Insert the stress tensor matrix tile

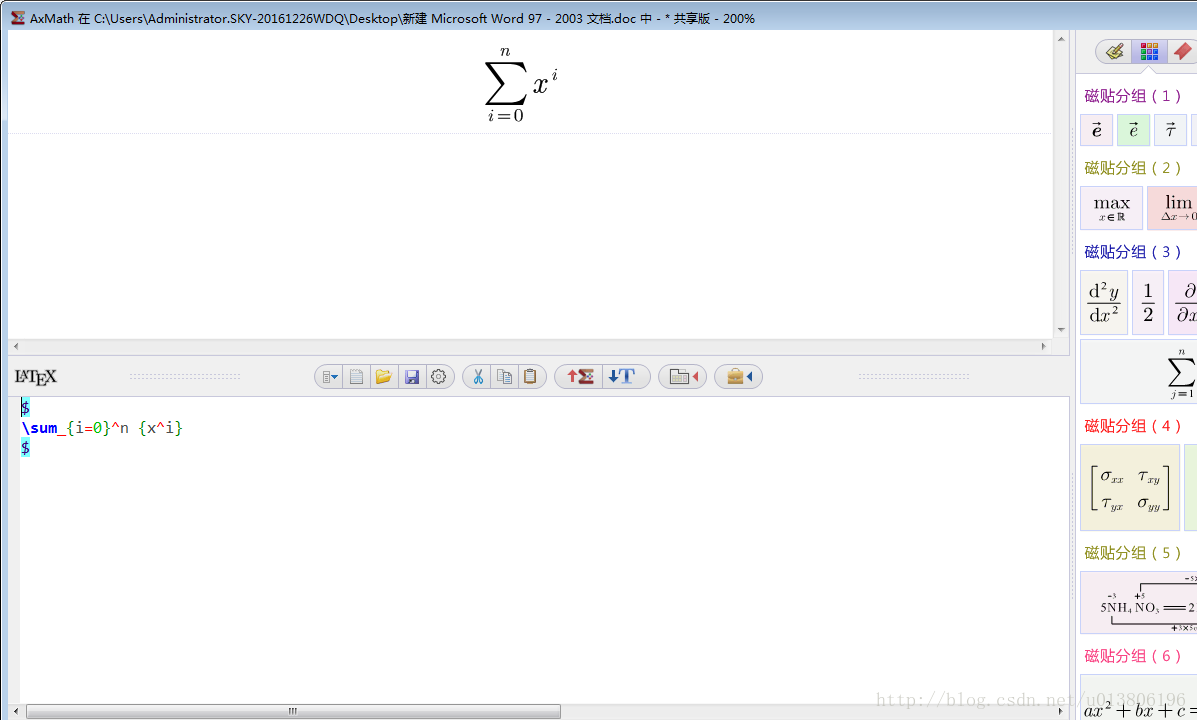click(x=1131, y=488)
